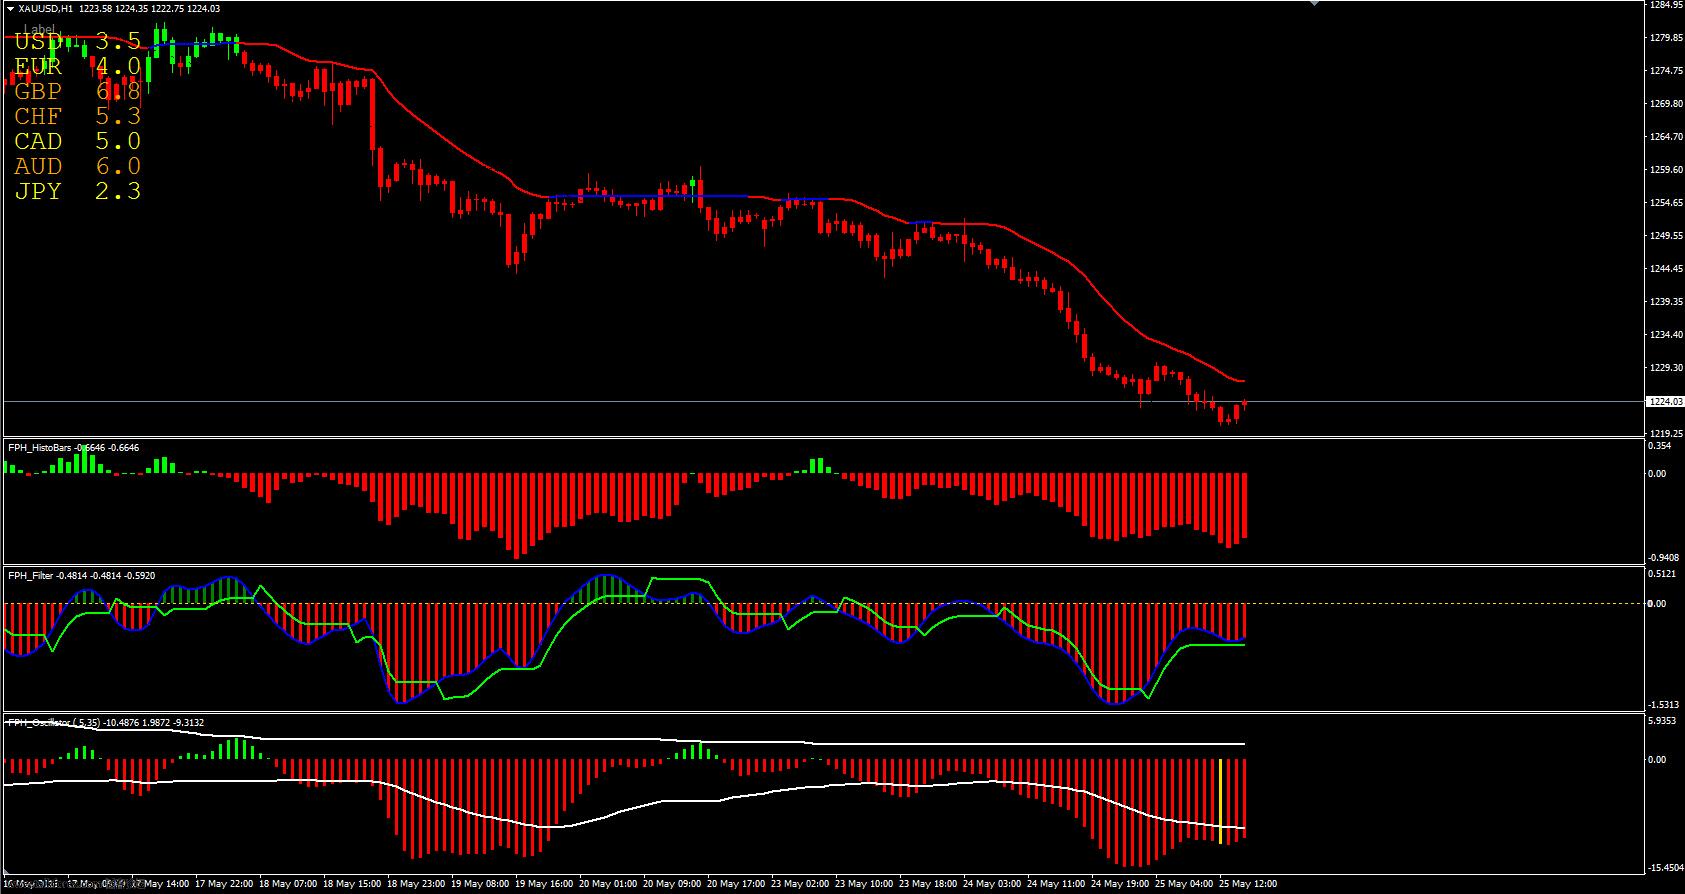Select the grey 'Label' text object
The width and height of the screenshot is (1685, 894).
coord(40,29)
